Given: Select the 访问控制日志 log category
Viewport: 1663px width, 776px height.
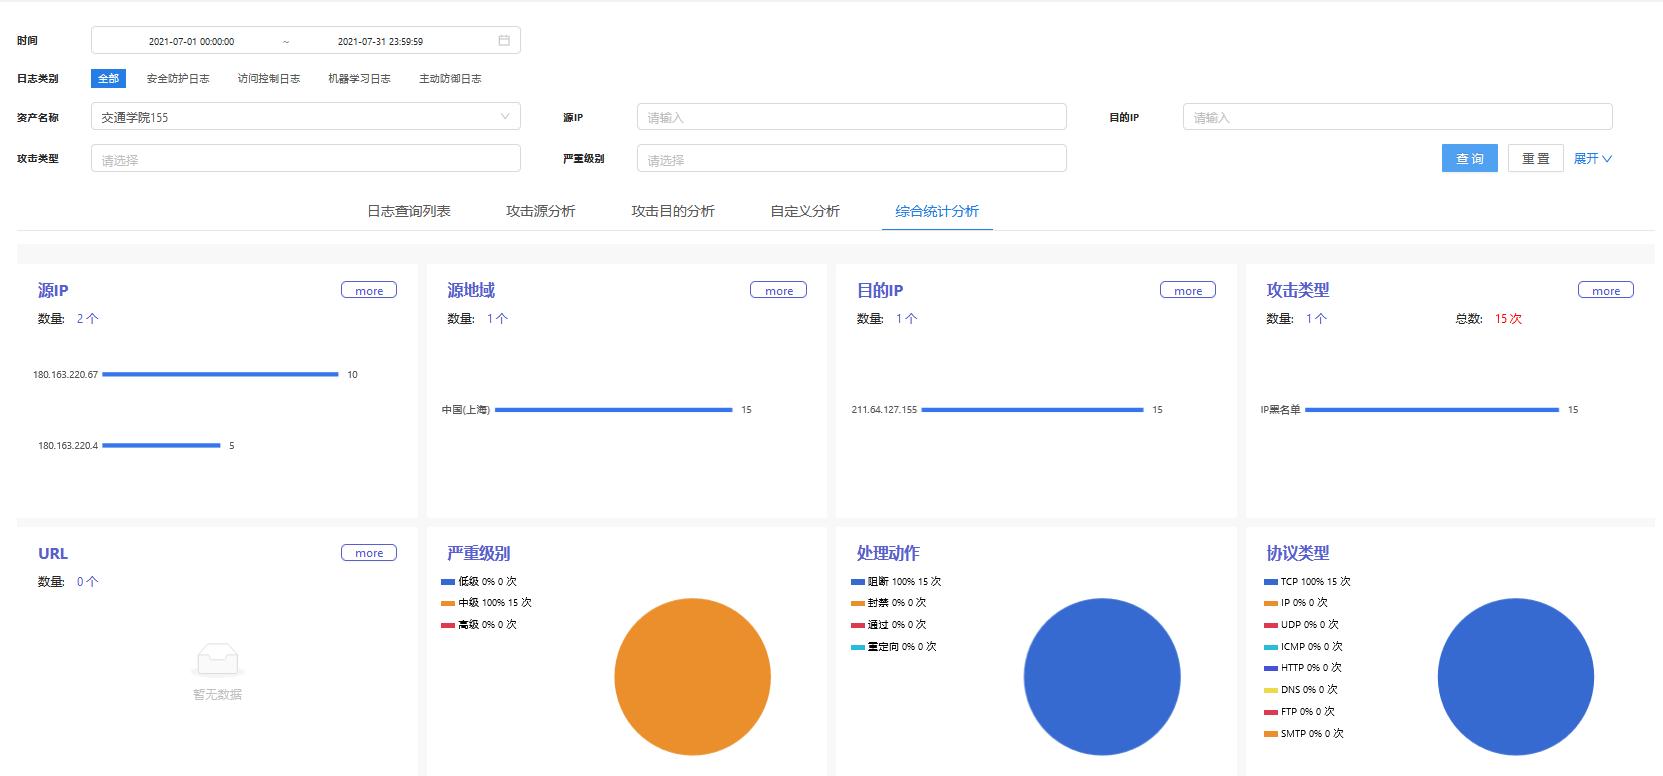Looking at the screenshot, I should tap(269, 78).
